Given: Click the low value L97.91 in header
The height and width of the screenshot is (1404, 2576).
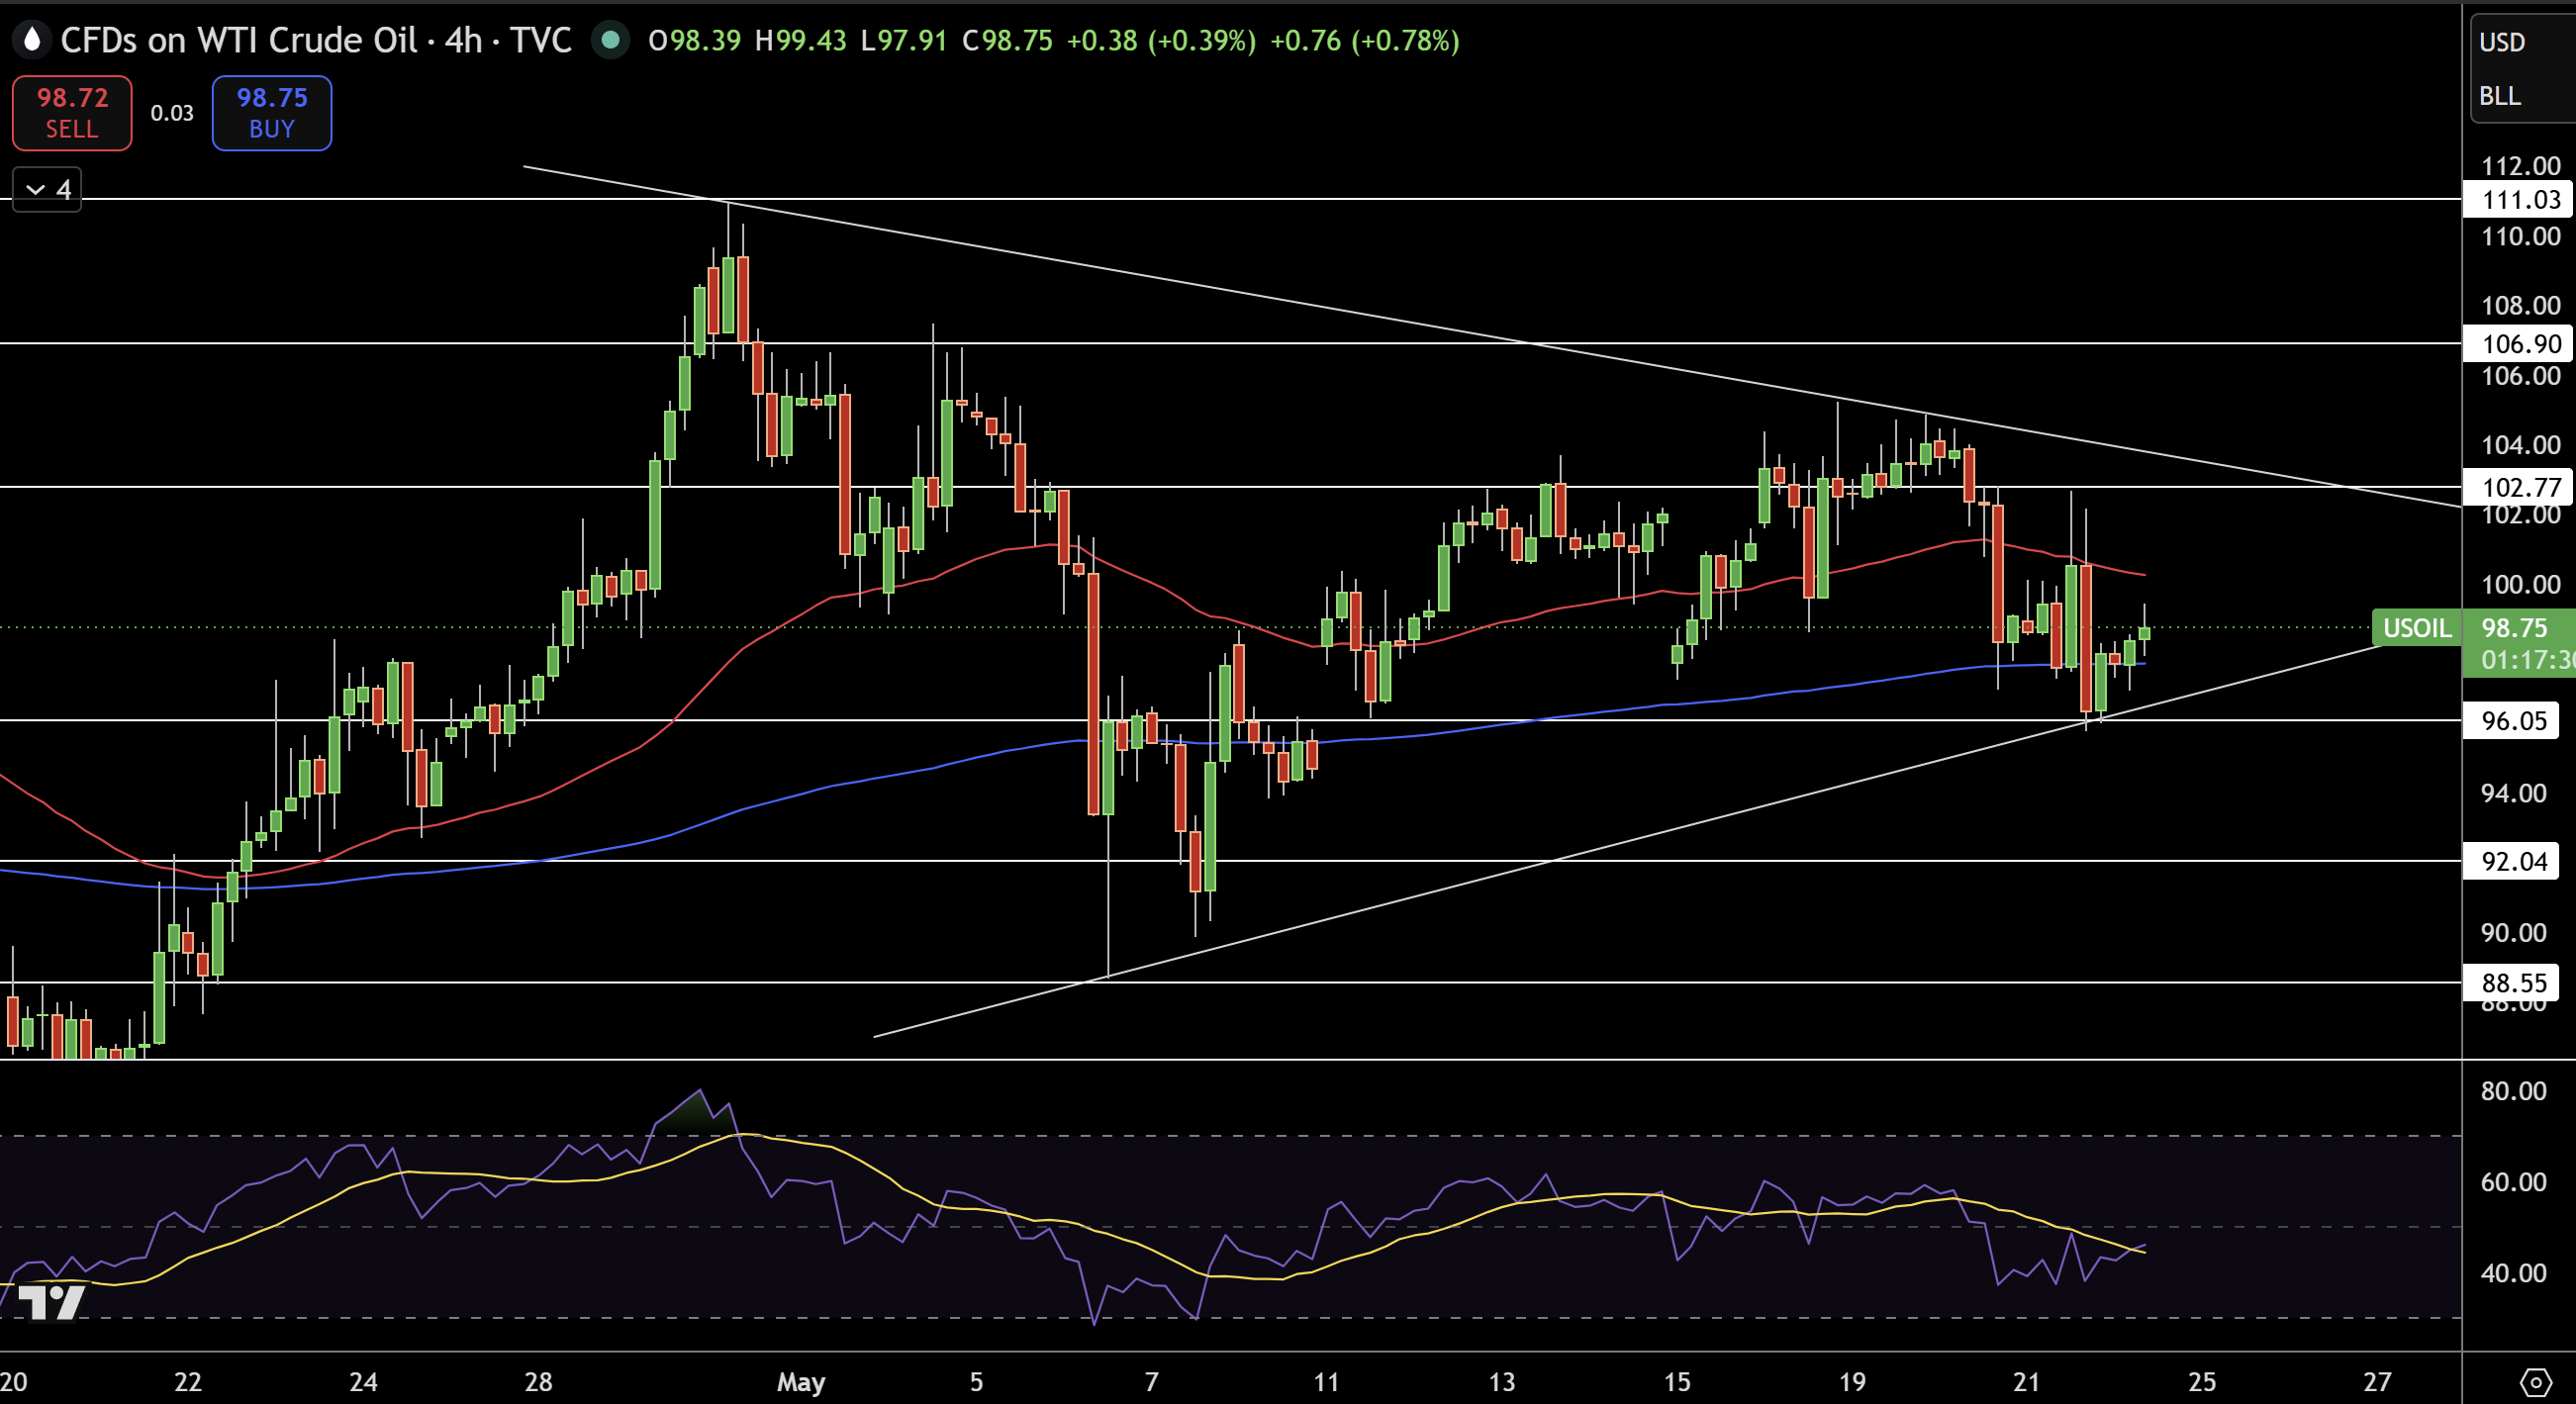Looking at the screenshot, I should click(904, 40).
